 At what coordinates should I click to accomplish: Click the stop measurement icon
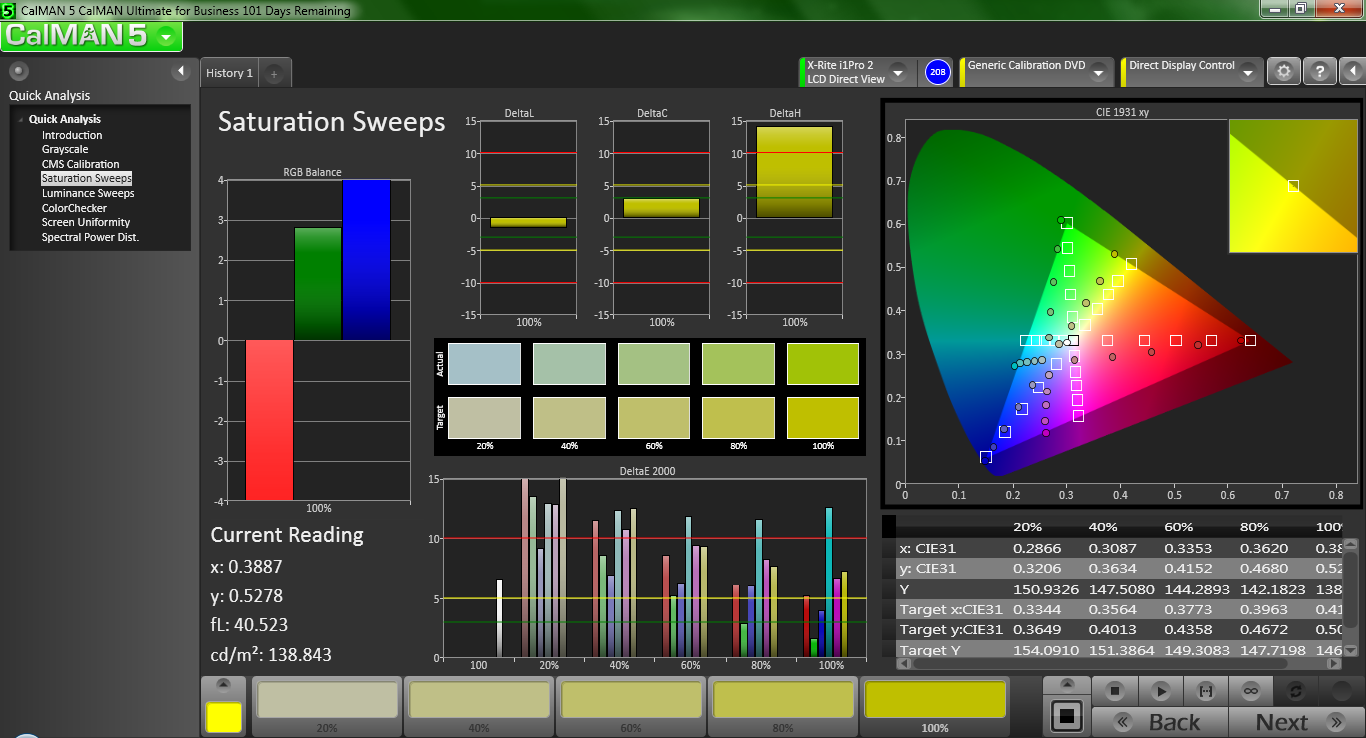[x=1116, y=691]
